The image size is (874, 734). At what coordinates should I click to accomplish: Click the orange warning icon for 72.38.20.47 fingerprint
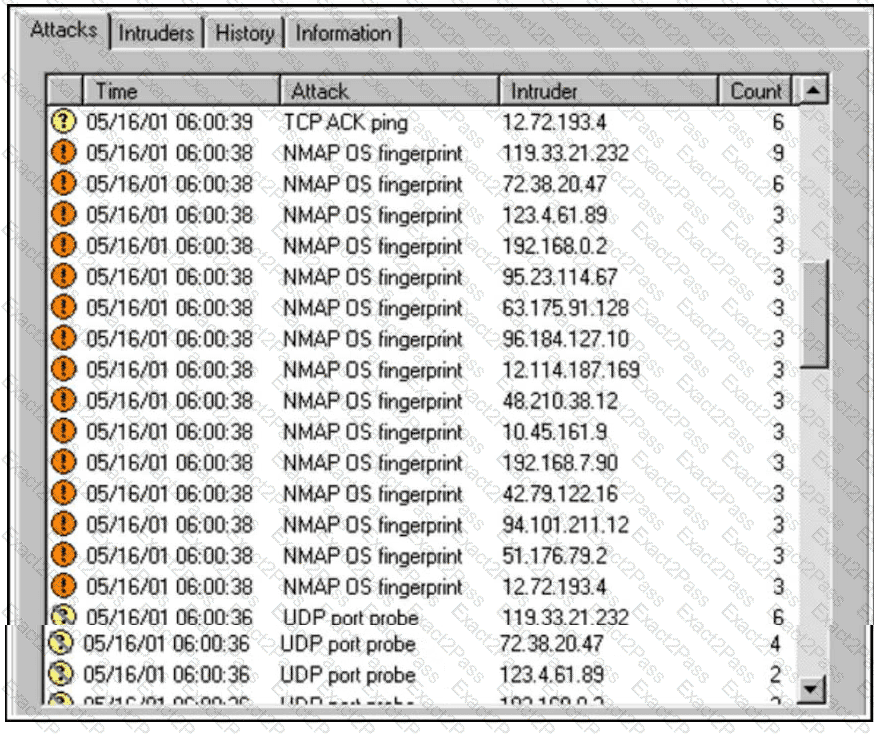[x=63, y=184]
